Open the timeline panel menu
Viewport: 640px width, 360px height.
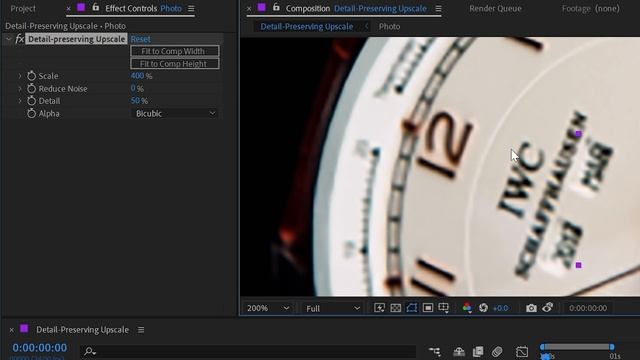(141, 330)
